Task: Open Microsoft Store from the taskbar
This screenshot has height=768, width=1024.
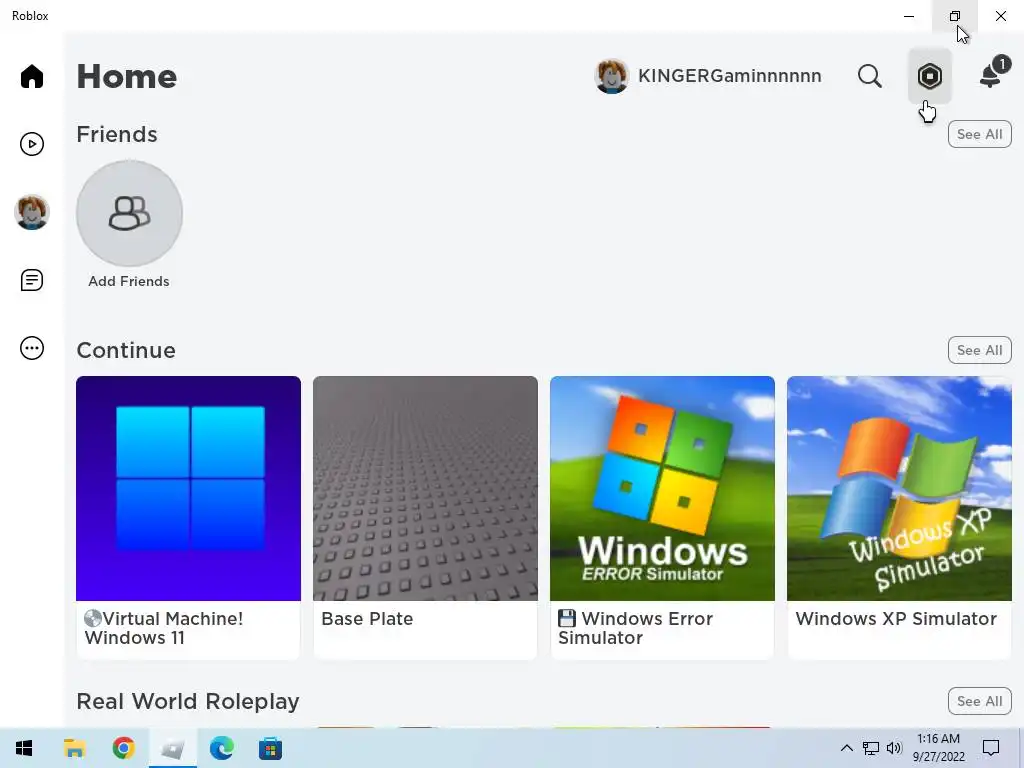Action: [270, 748]
